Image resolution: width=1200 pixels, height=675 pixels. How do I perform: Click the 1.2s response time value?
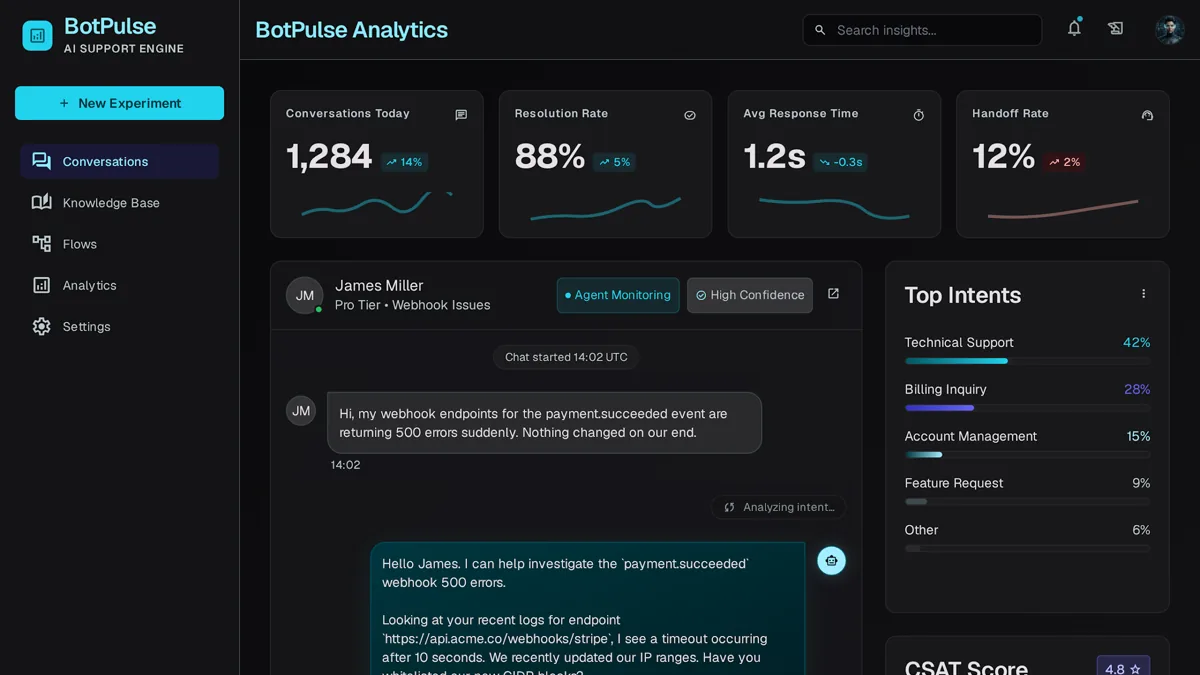click(774, 157)
